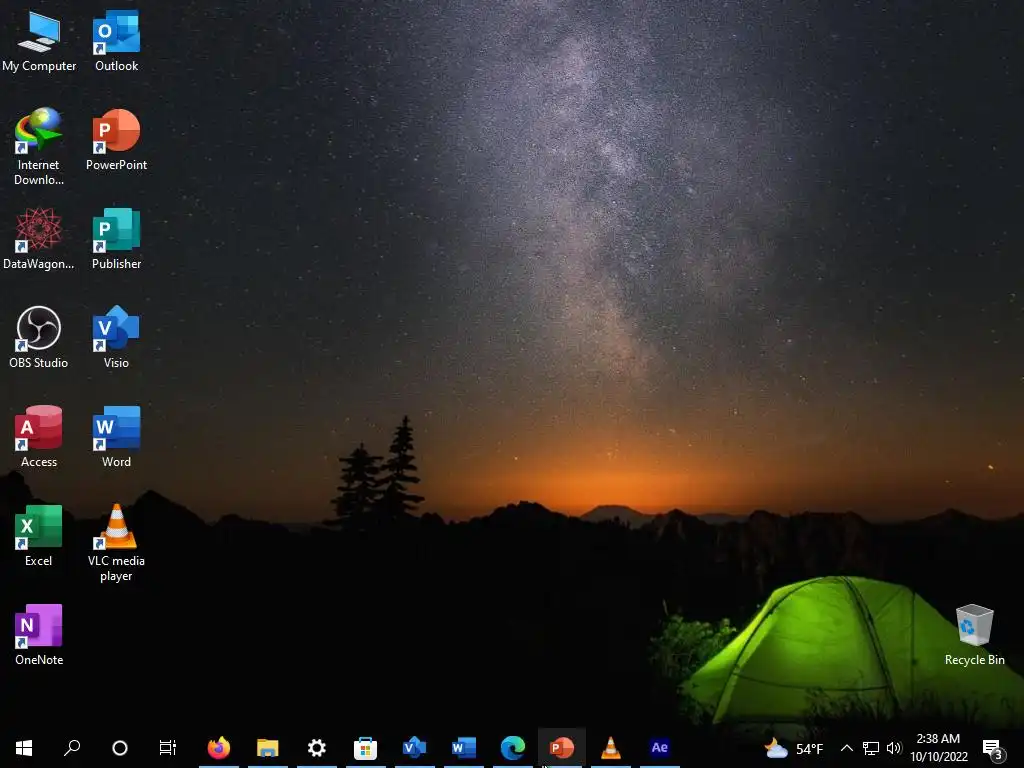Select the My Computer desktop icon
Image resolution: width=1024 pixels, height=768 pixels.
coord(39,40)
